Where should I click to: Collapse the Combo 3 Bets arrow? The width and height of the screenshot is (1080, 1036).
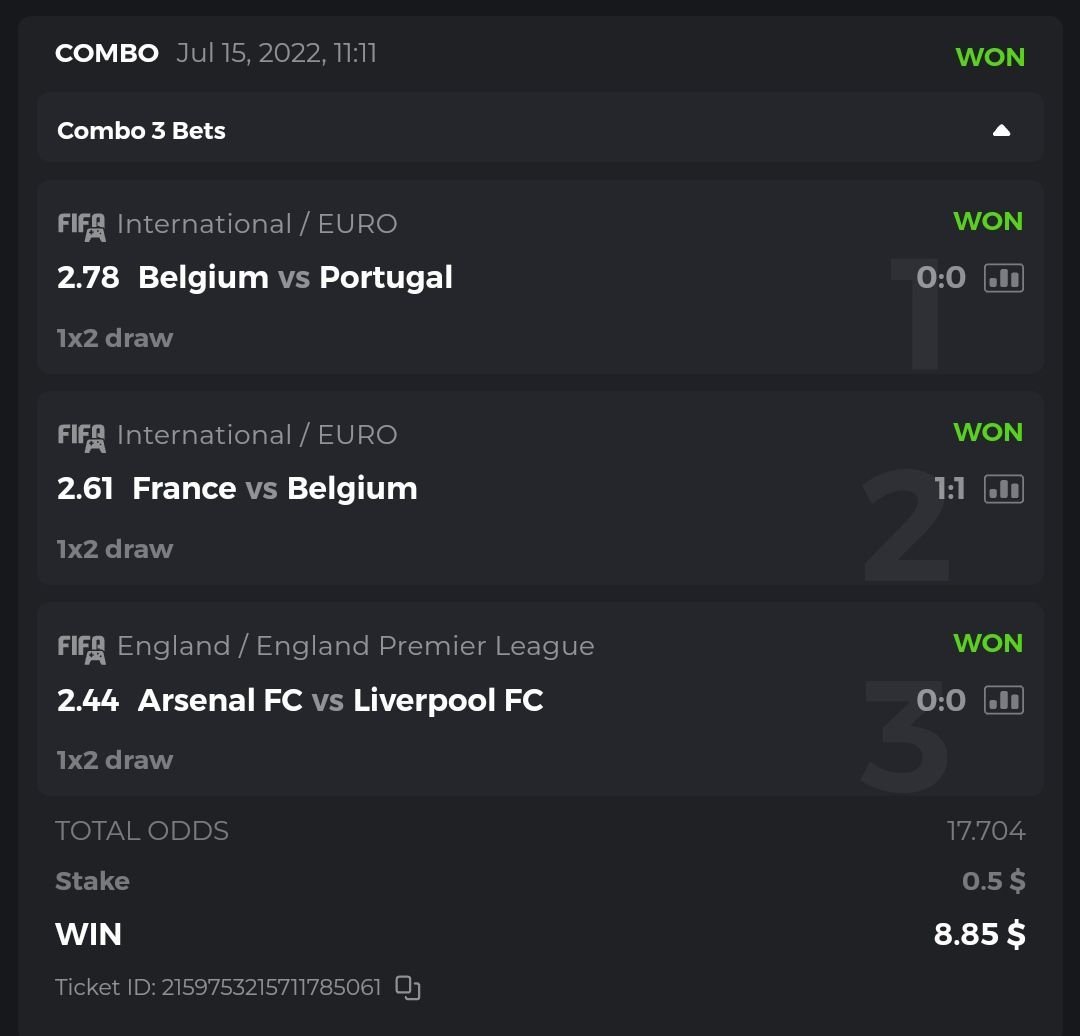tap(1001, 130)
